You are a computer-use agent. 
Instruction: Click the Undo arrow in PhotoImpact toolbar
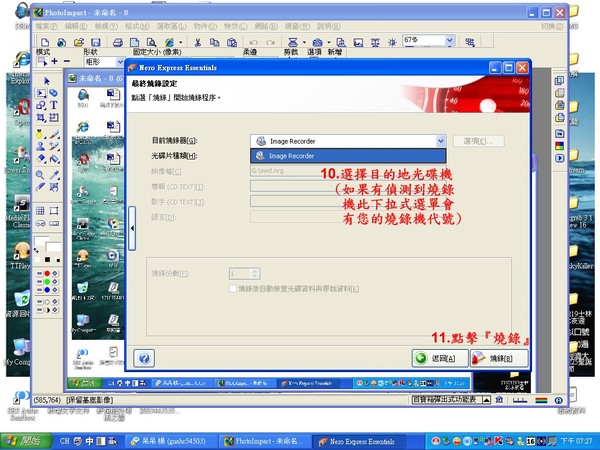coord(253,42)
